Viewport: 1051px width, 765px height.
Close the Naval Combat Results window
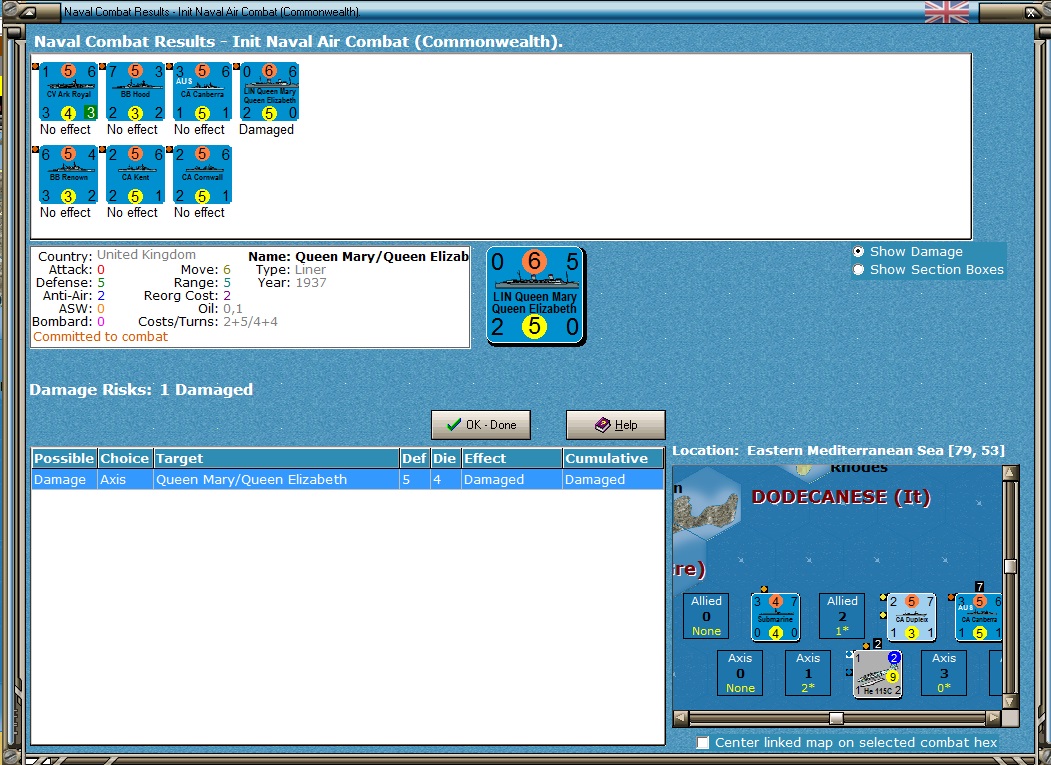click(x=1030, y=11)
